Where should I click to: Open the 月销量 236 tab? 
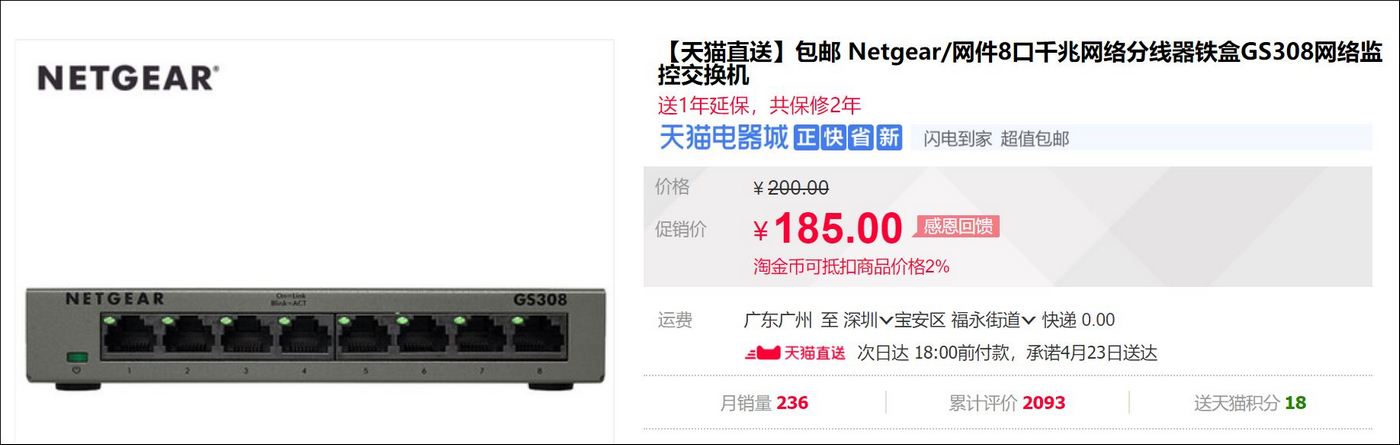click(764, 403)
